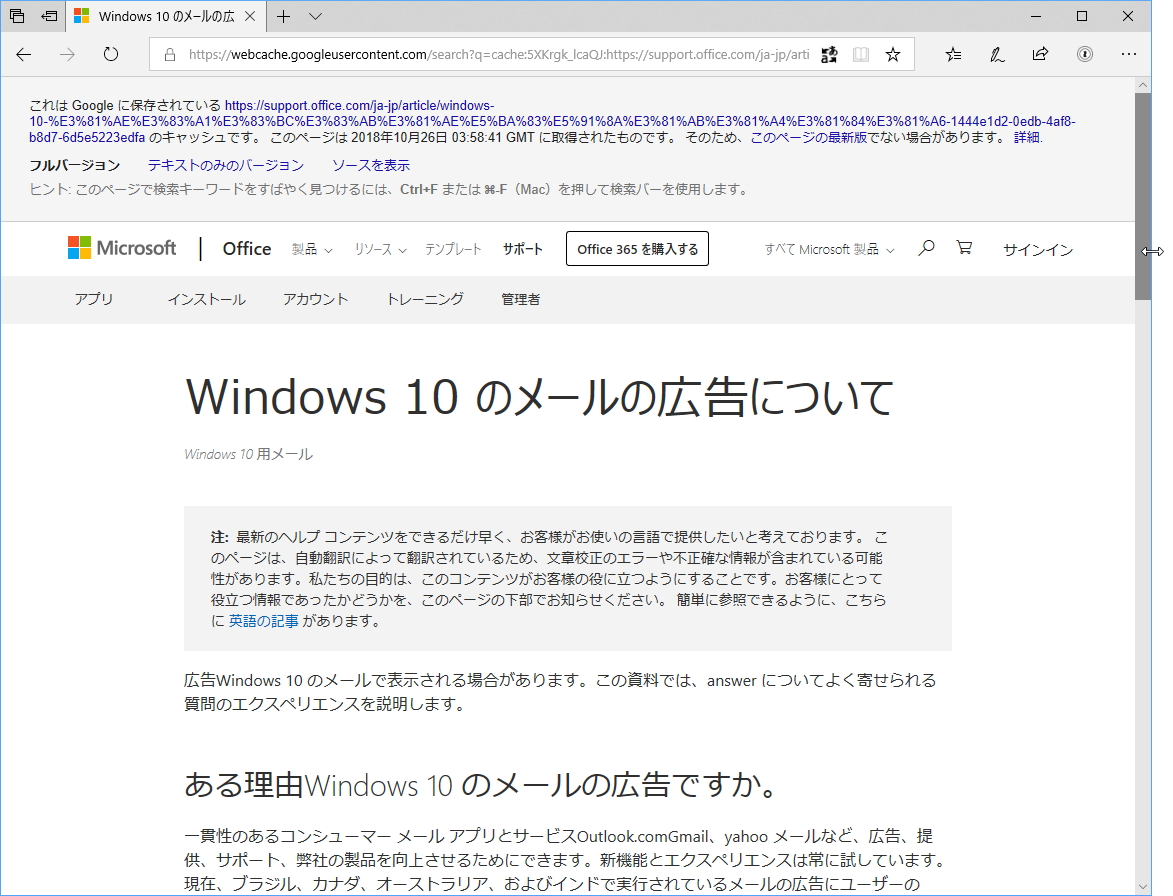Image resolution: width=1173 pixels, height=896 pixels.
Task: Click the Microsoft logo
Action: click(121, 248)
